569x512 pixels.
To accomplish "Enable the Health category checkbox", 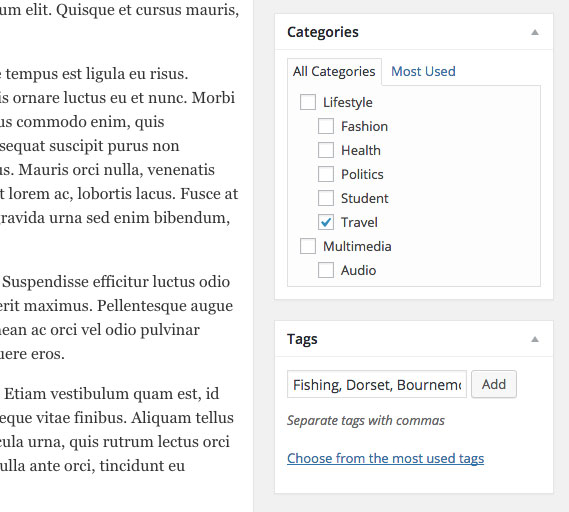I will click(x=326, y=150).
